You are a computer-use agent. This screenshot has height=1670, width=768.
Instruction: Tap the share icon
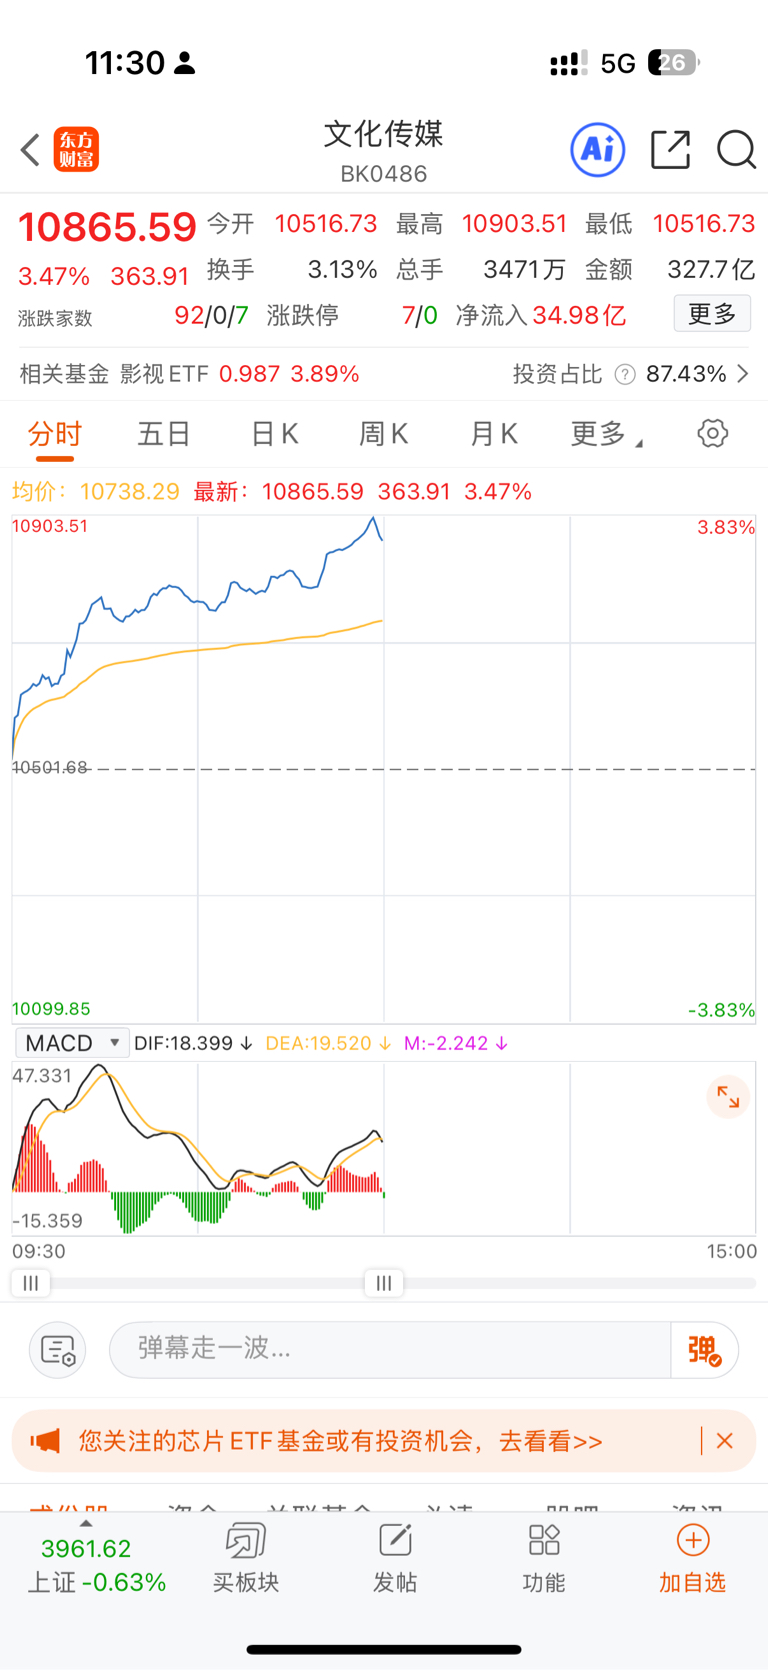coord(670,150)
